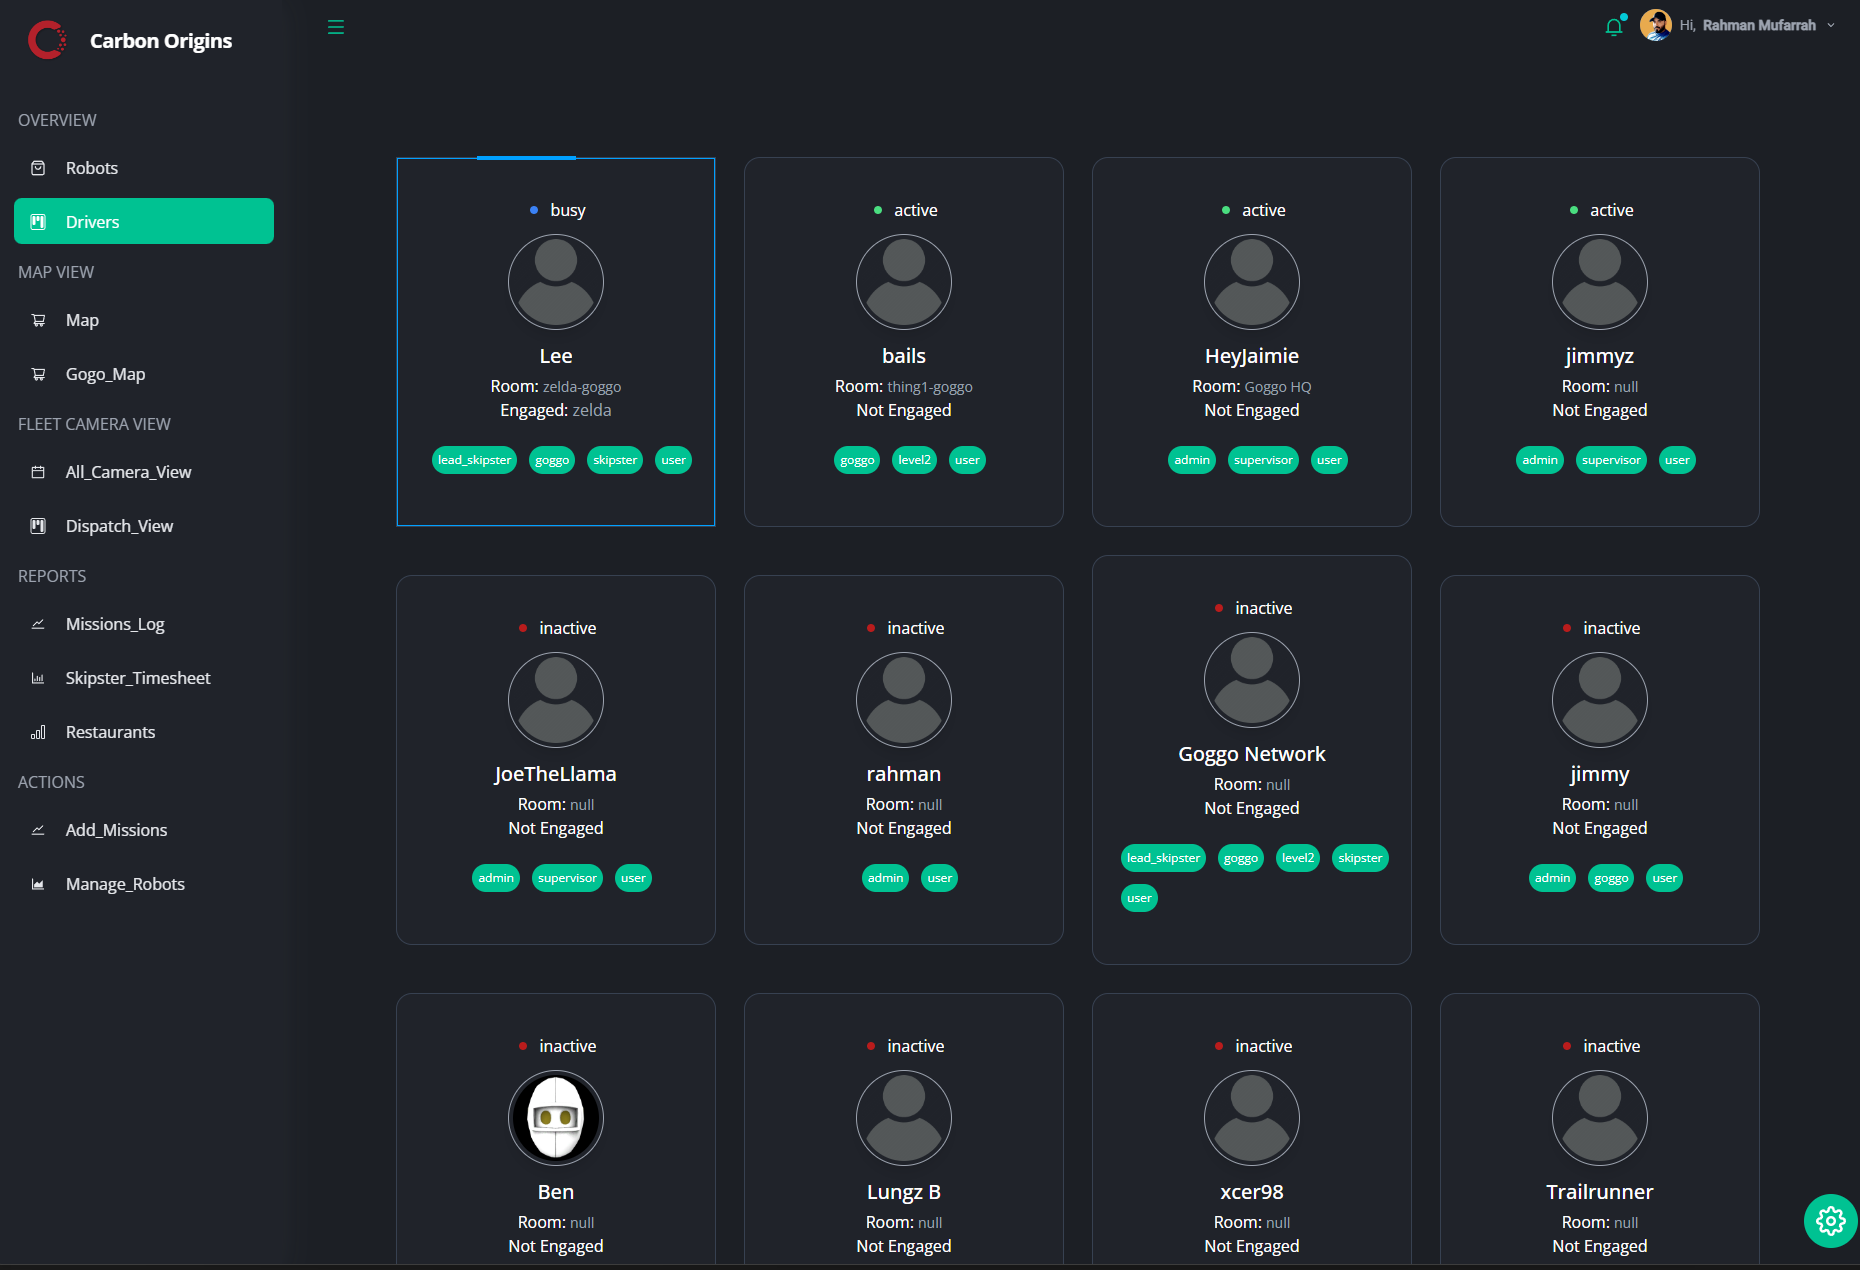Open Gogo_Map from the sidebar
The width and height of the screenshot is (1860, 1270).
pos(104,373)
